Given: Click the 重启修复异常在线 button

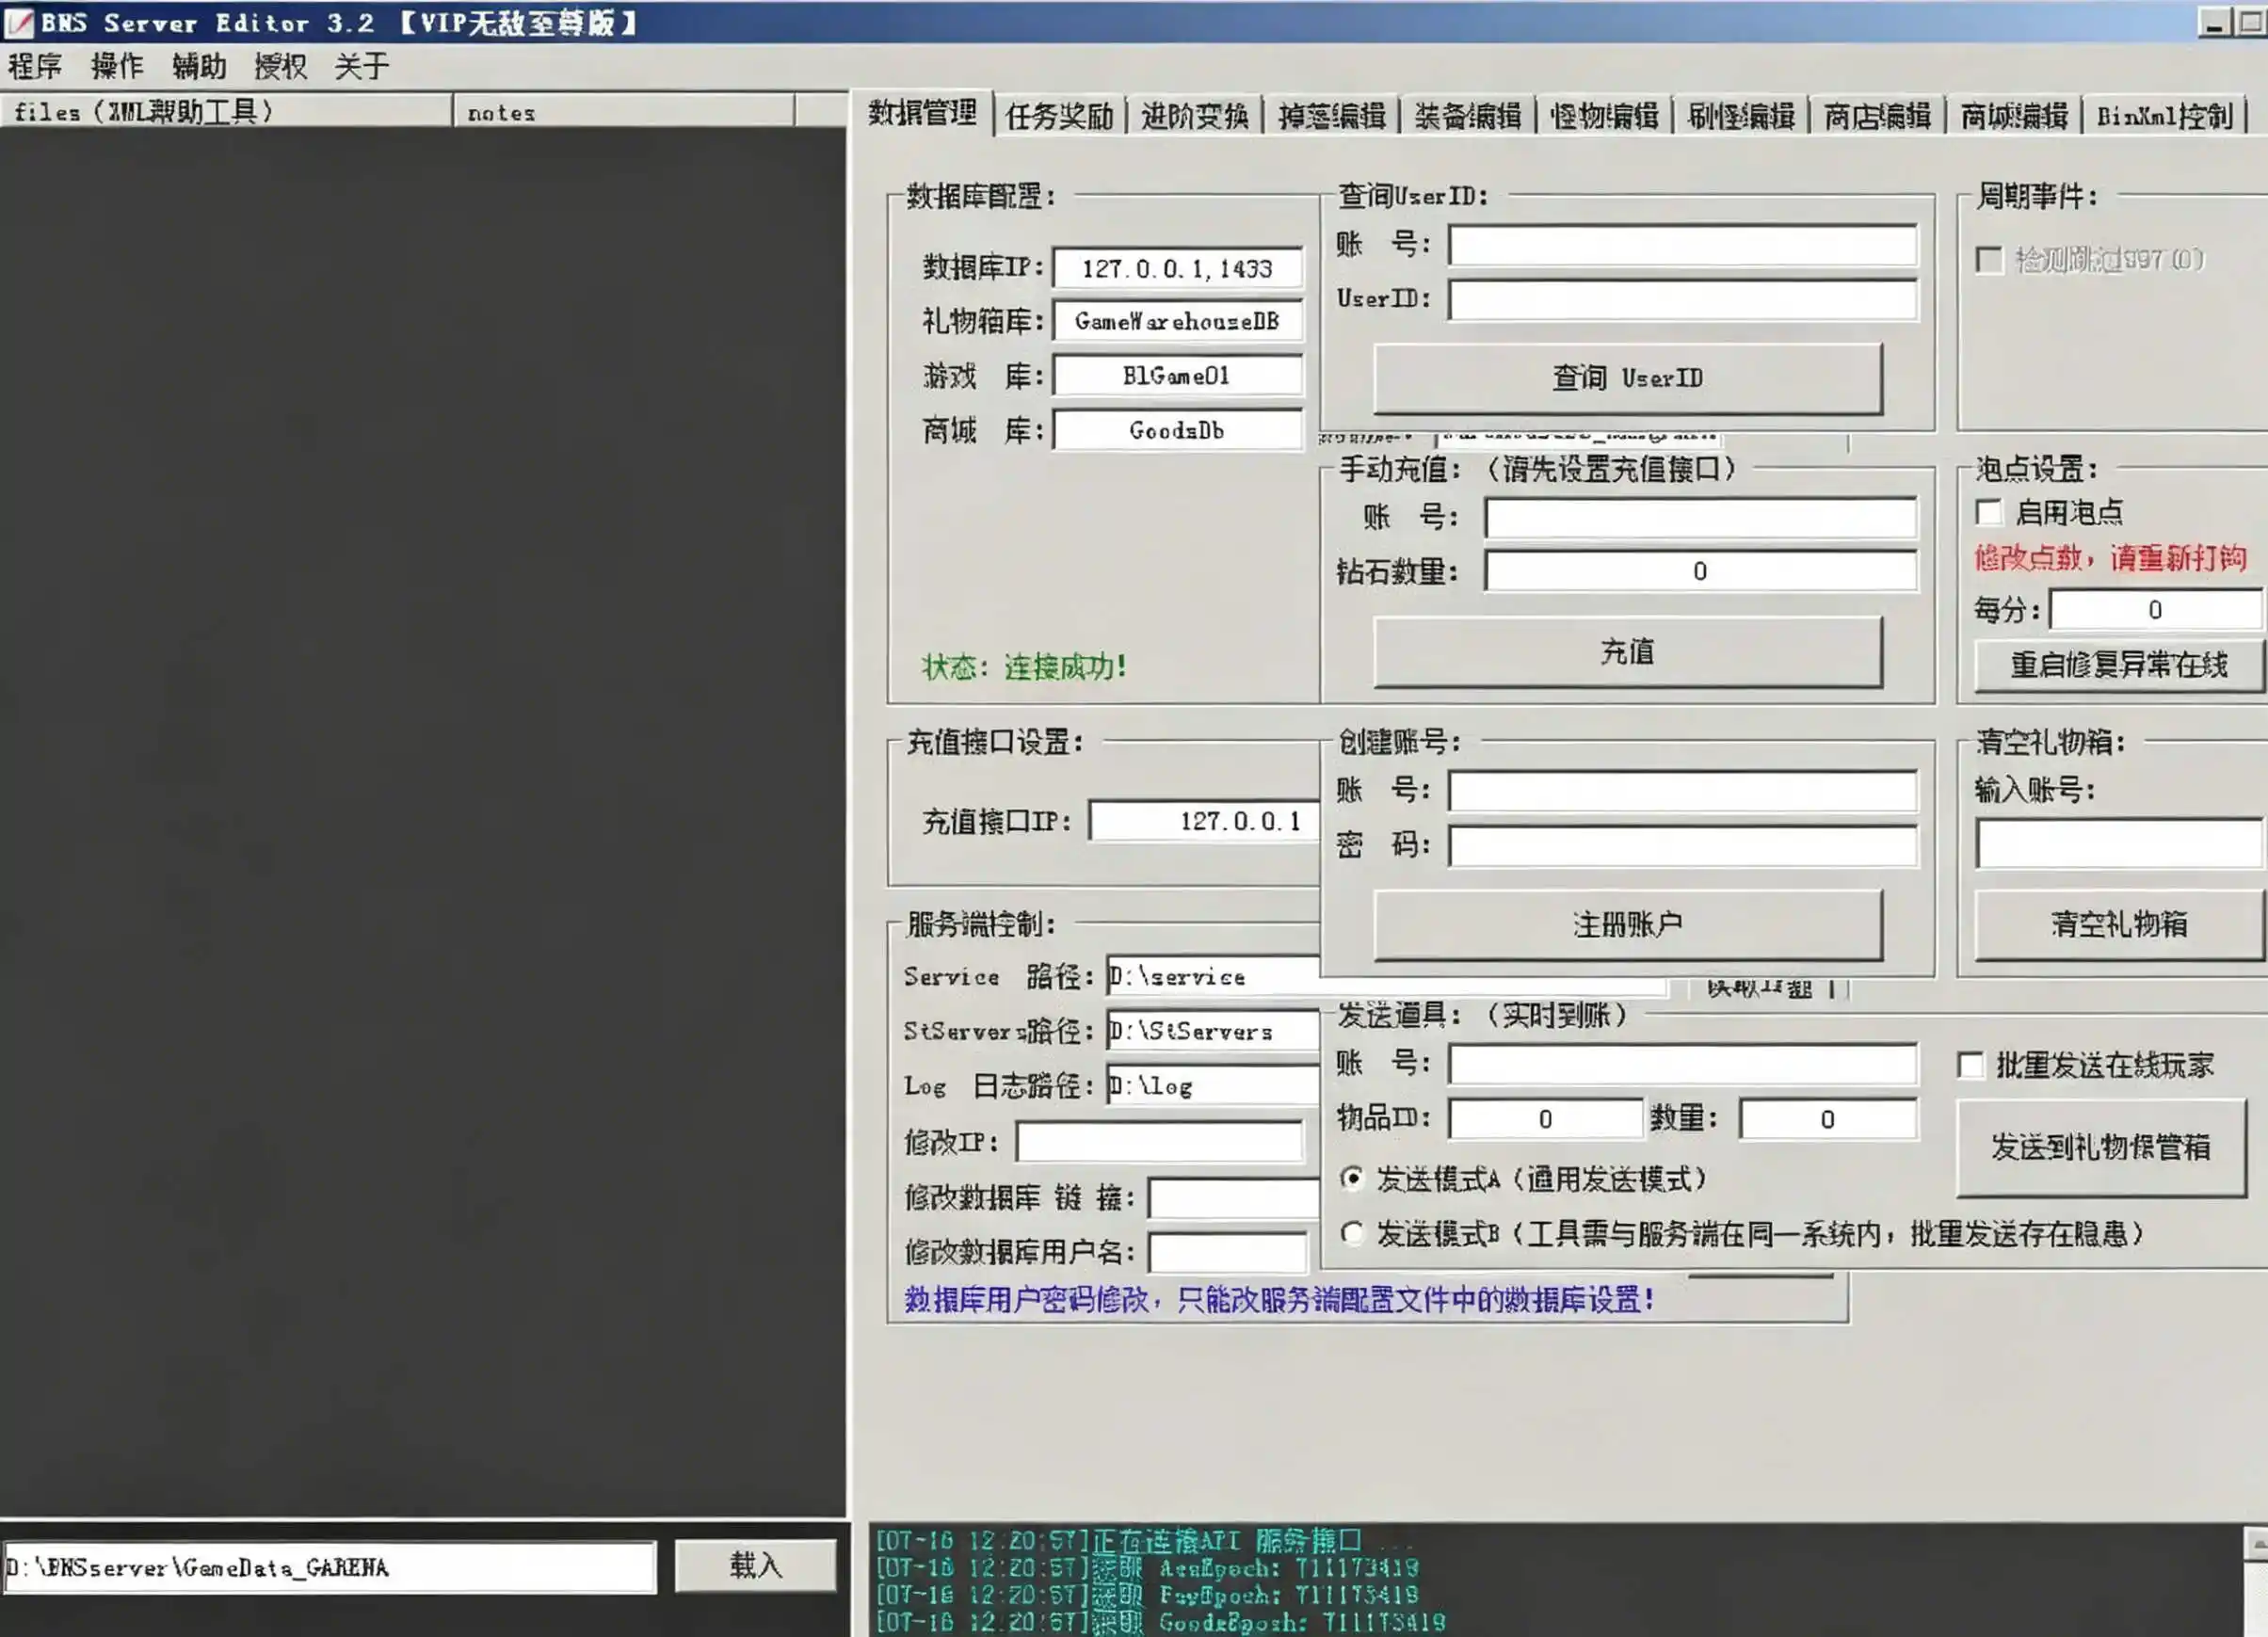Looking at the screenshot, I should tap(2119, 665).
